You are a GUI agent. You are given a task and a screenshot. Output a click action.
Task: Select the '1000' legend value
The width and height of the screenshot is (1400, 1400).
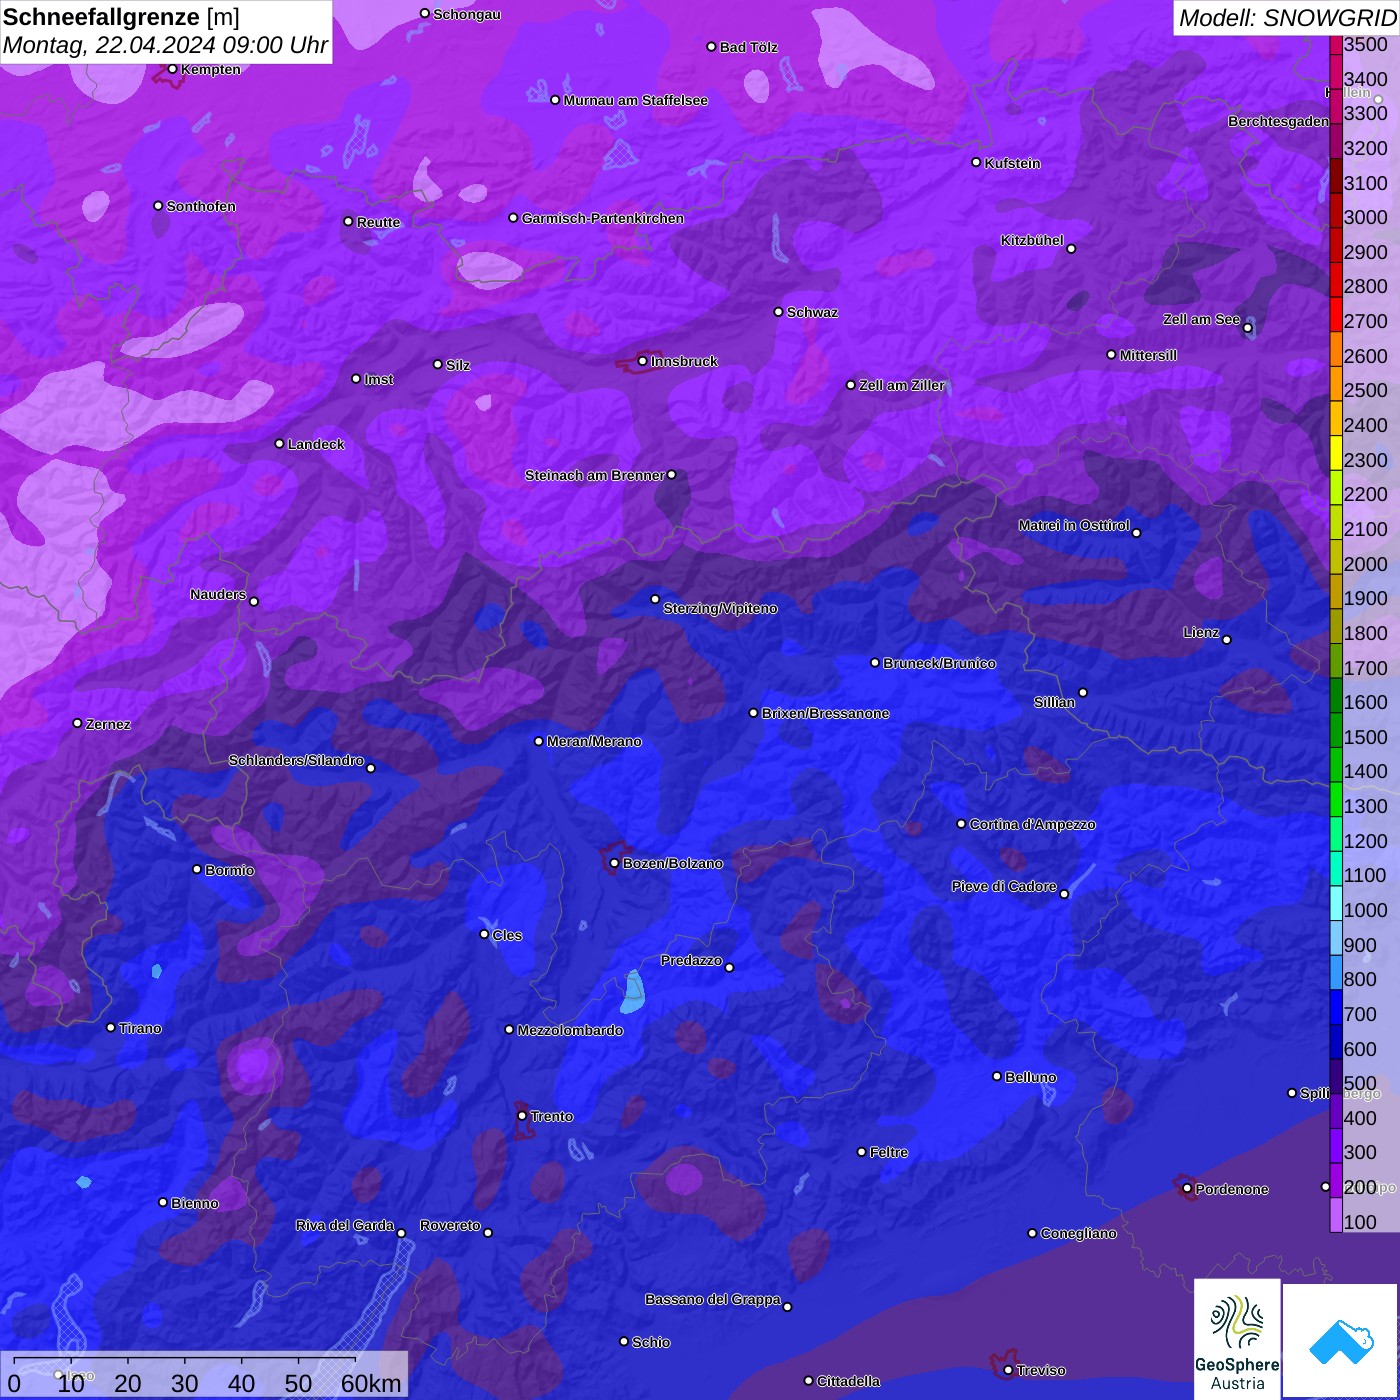(1366, 910)
